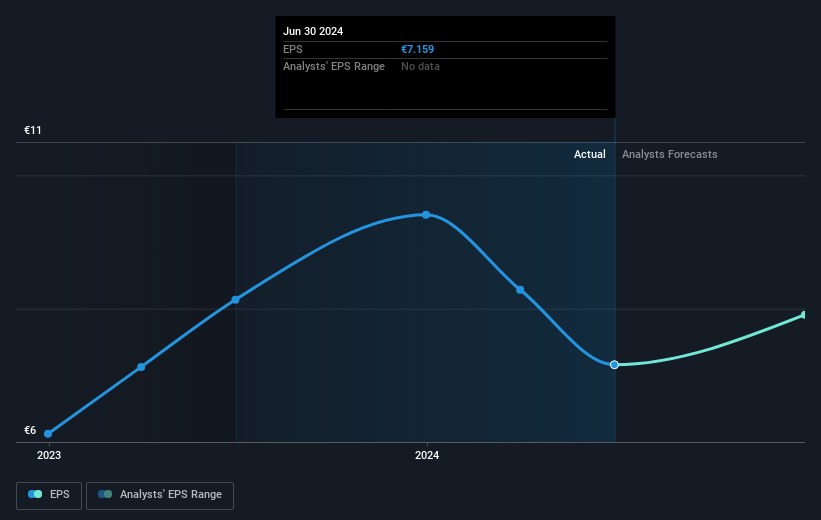The width and height of the screenshot is (821, 520).
Task: Click the 2023 axis label
Action: 49,456
